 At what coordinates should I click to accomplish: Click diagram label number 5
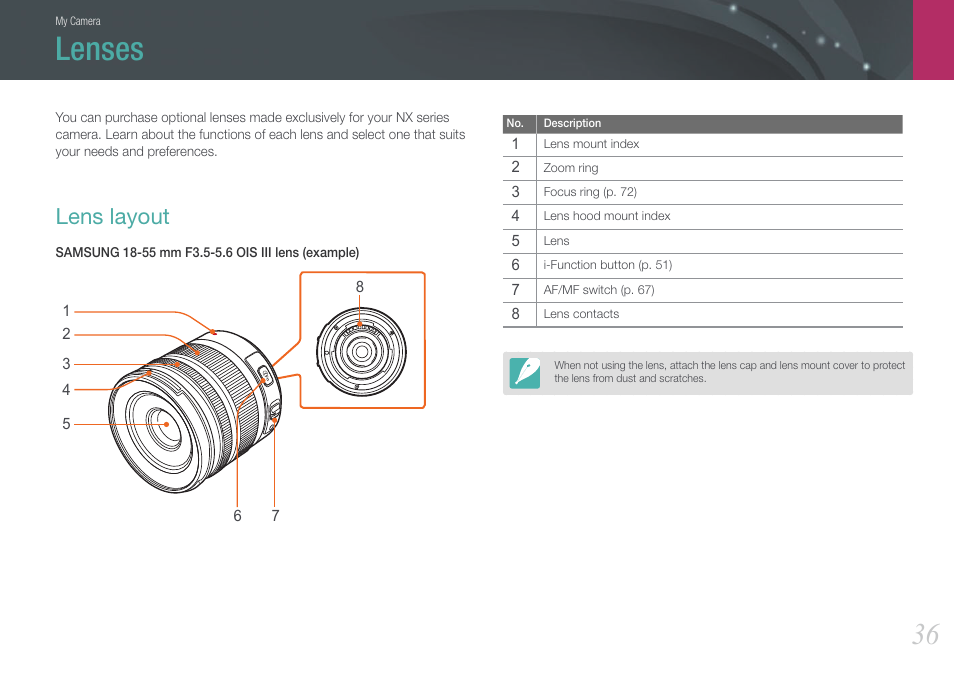pyautogui.click(x=66, y=423)
